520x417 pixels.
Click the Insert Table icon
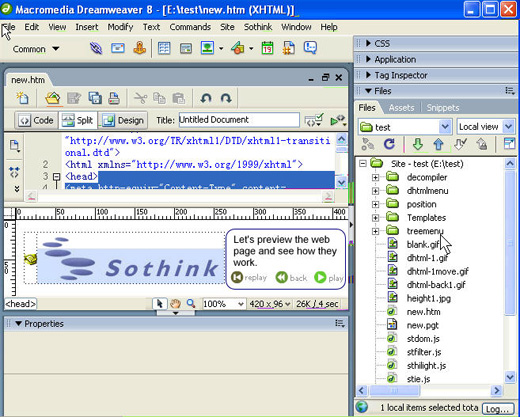click(x=164, y=49)
